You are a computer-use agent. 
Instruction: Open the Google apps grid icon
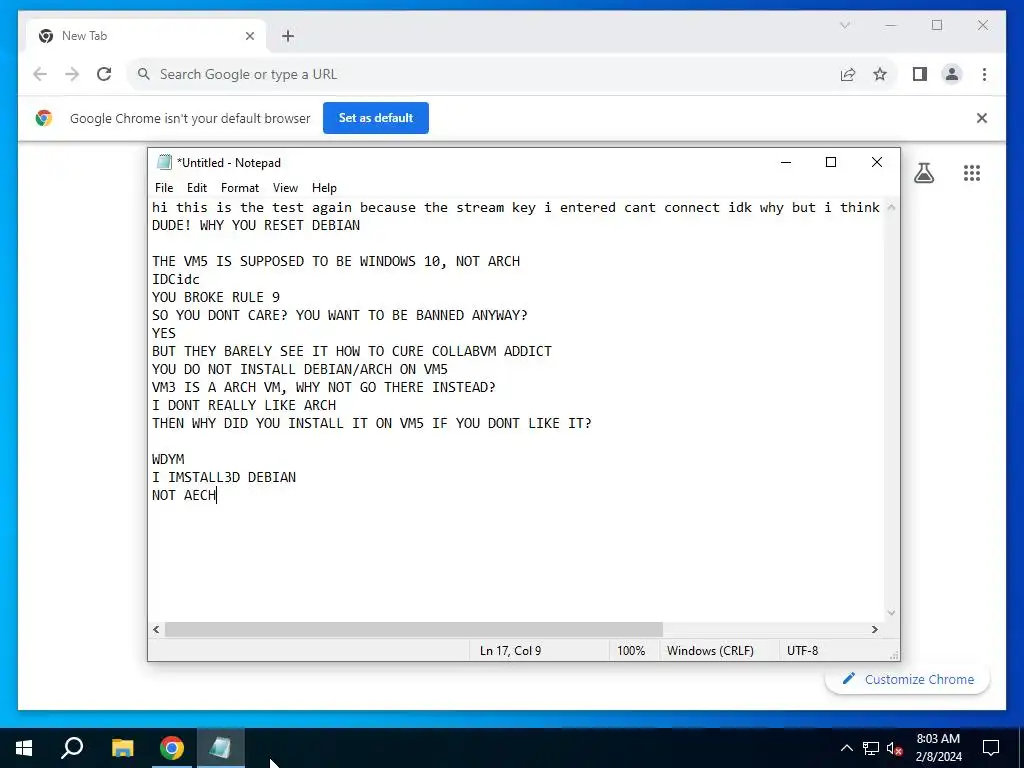(x=972, y=172)
